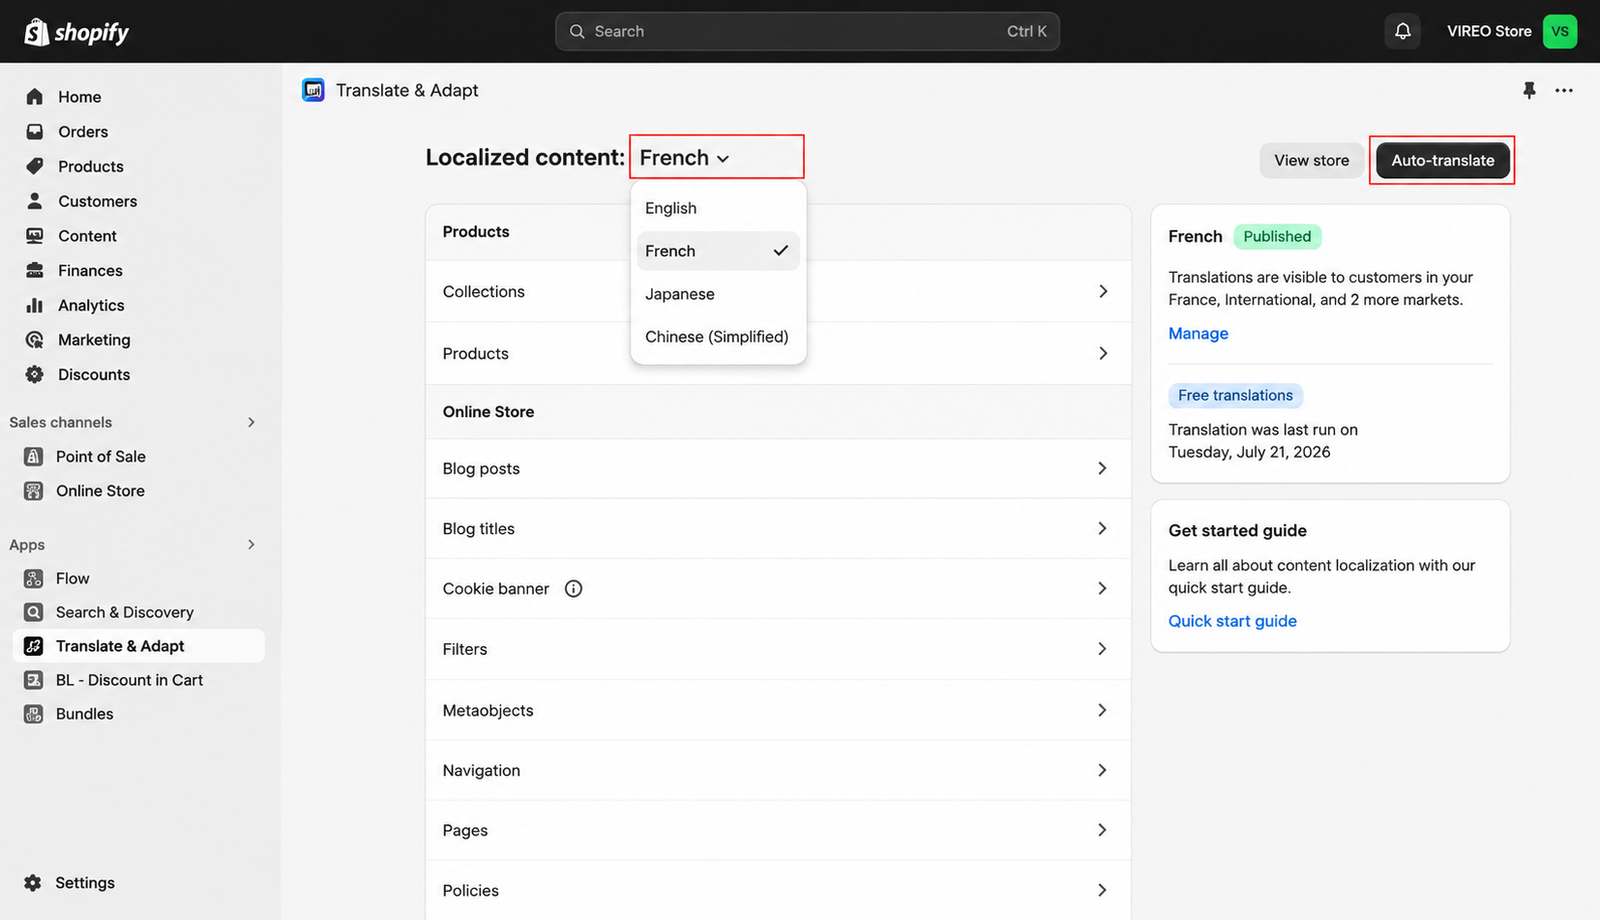Go to Orders in sidebar
Screen dimensions: 1600x920
point(83,132)
